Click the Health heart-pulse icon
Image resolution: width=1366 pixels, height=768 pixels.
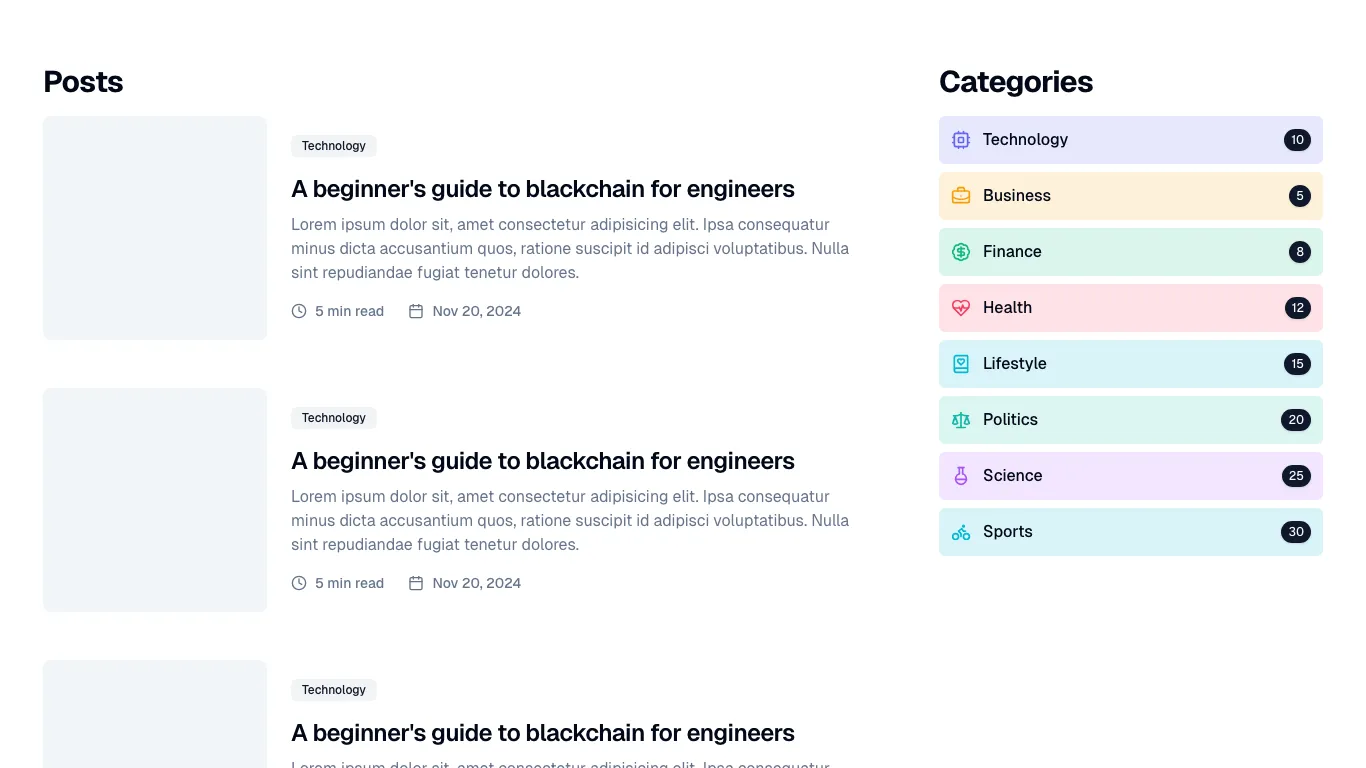[x=961, y=308]
